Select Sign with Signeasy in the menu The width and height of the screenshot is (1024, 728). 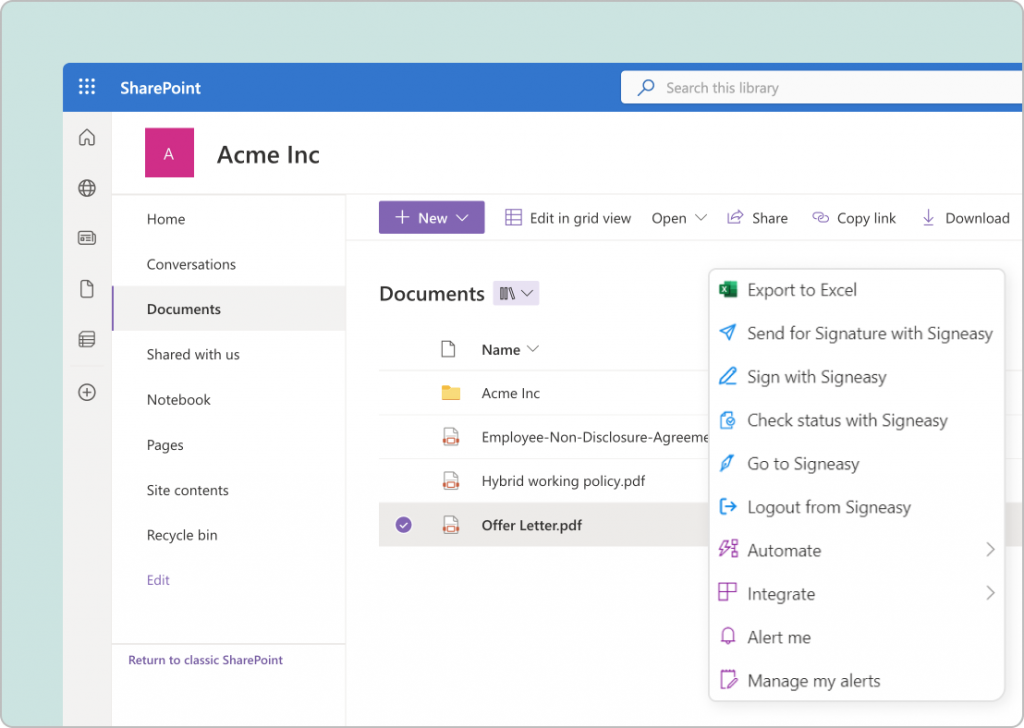pos(817,377)
